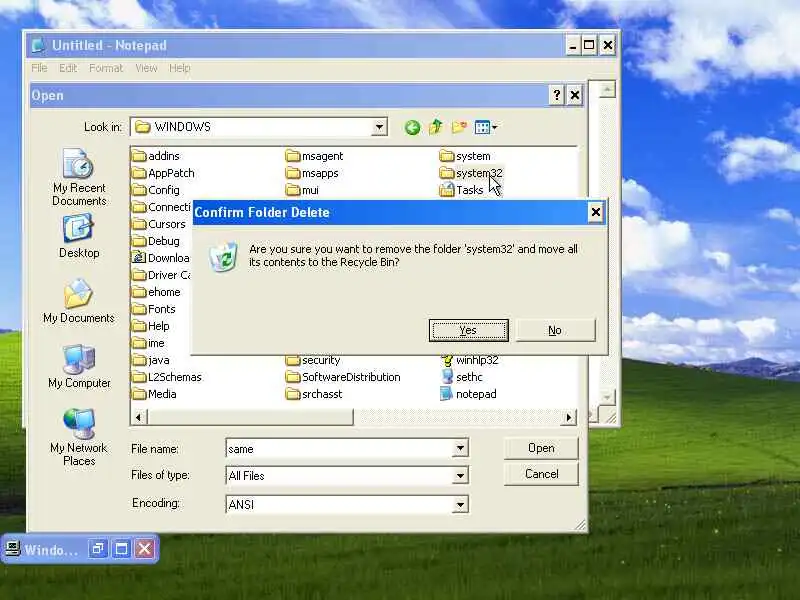800x600 pixels.
Task: Open My Network Places shortcut
Action: click(x=79, y=437)
